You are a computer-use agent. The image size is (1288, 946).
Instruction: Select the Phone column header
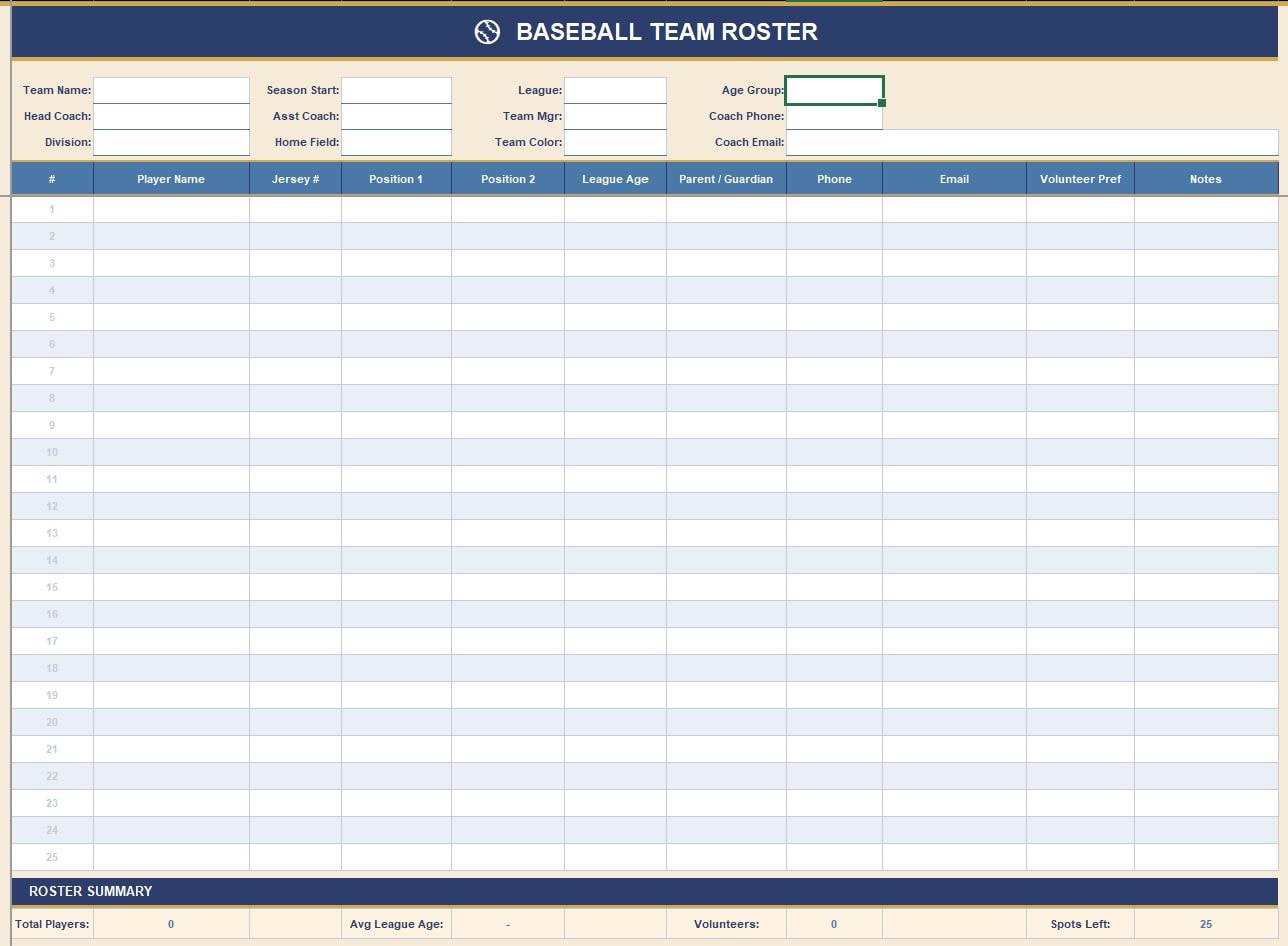[x=834, y=179]
